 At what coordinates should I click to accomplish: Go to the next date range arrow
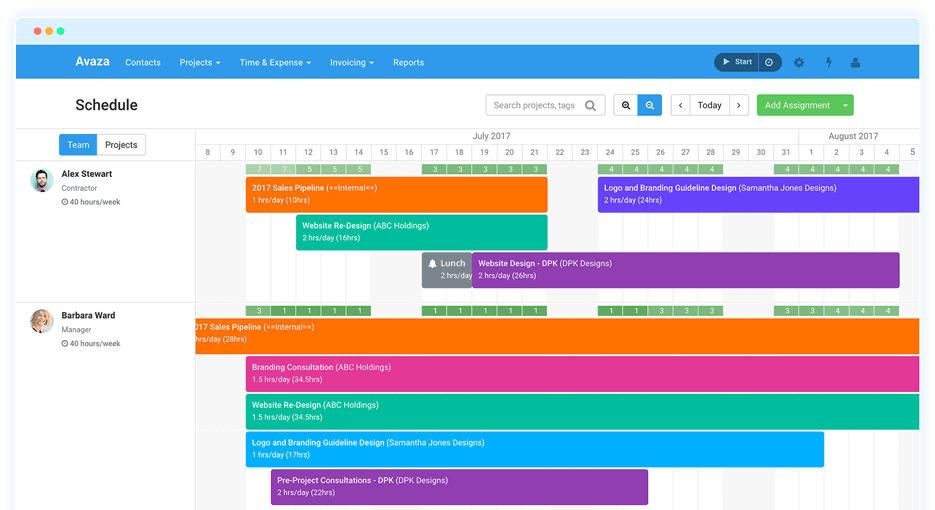tap(738, 105)
